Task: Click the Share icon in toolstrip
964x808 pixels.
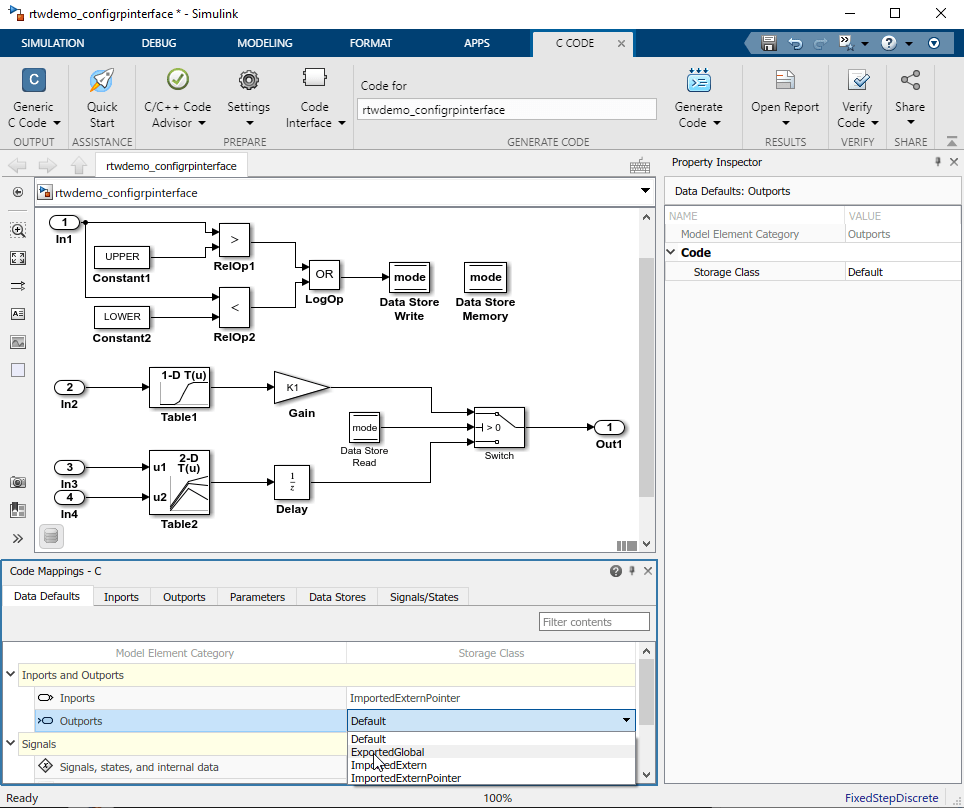Action: pos(910,82)
